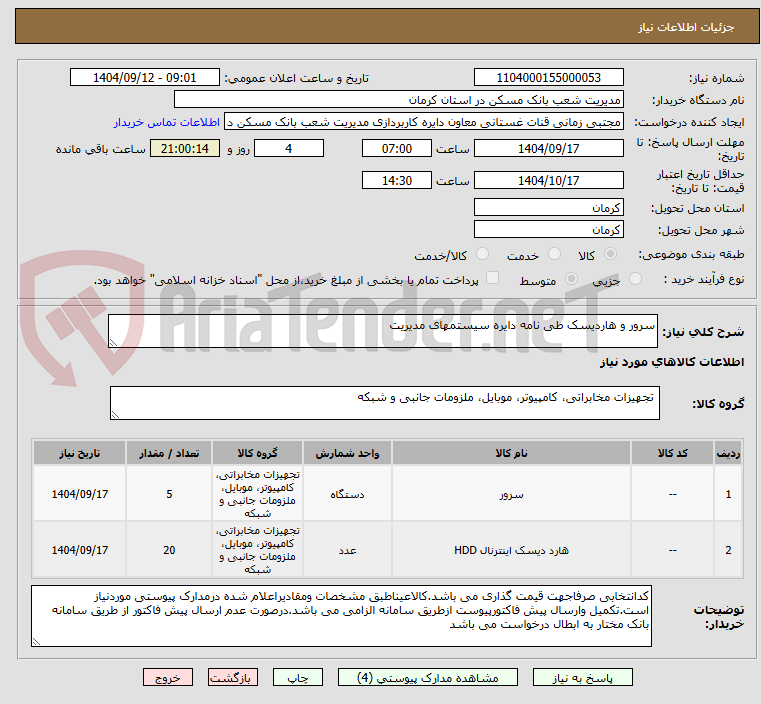The image size is (761, 704).
Task: Click the need number field 1104000155000053
Action: (x=548, y=78)
